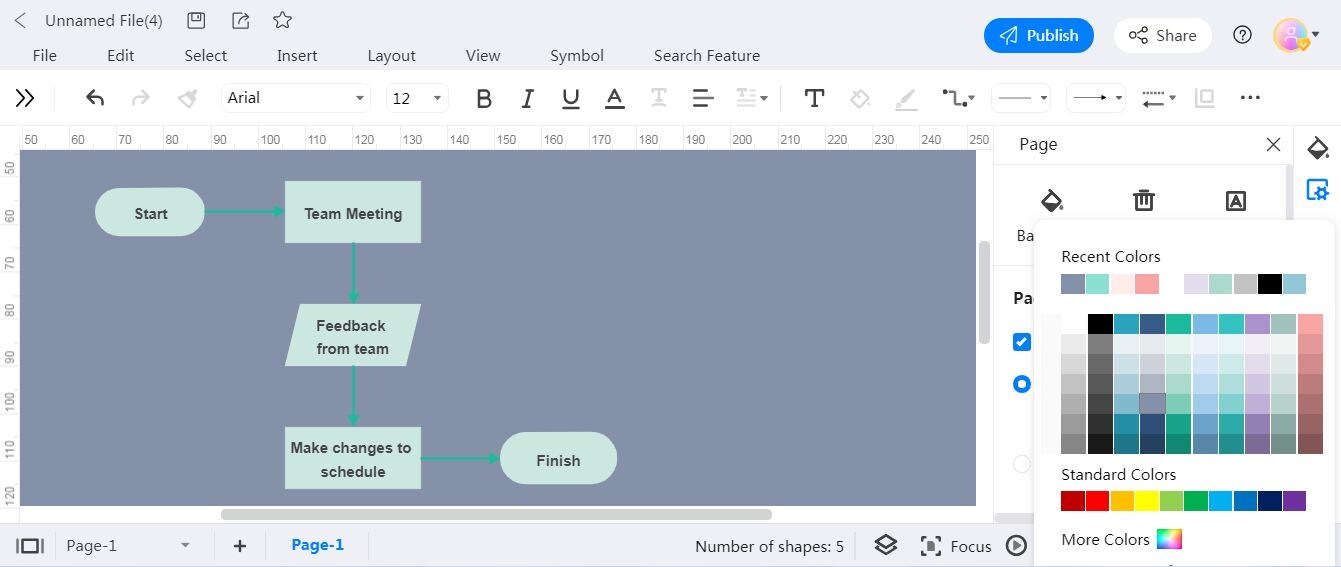Select the Text tool
This screenshot has height=567, width=1341.
click(815, 98)
